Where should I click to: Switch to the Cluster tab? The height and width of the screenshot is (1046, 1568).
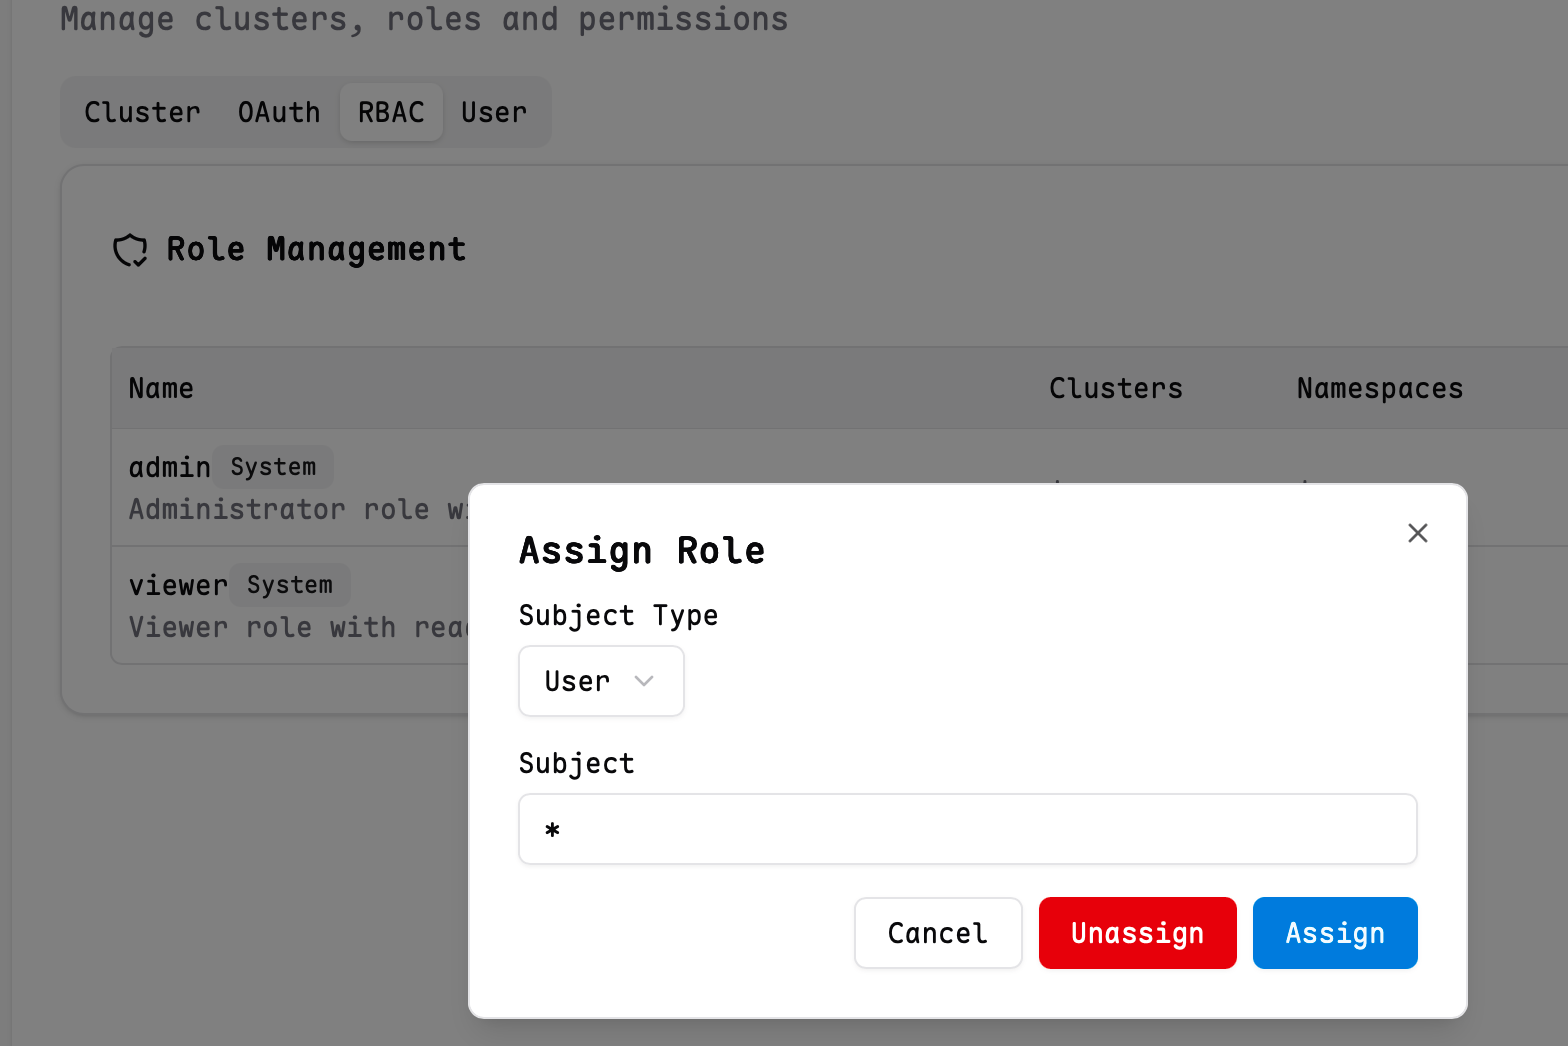coord(142,112)
